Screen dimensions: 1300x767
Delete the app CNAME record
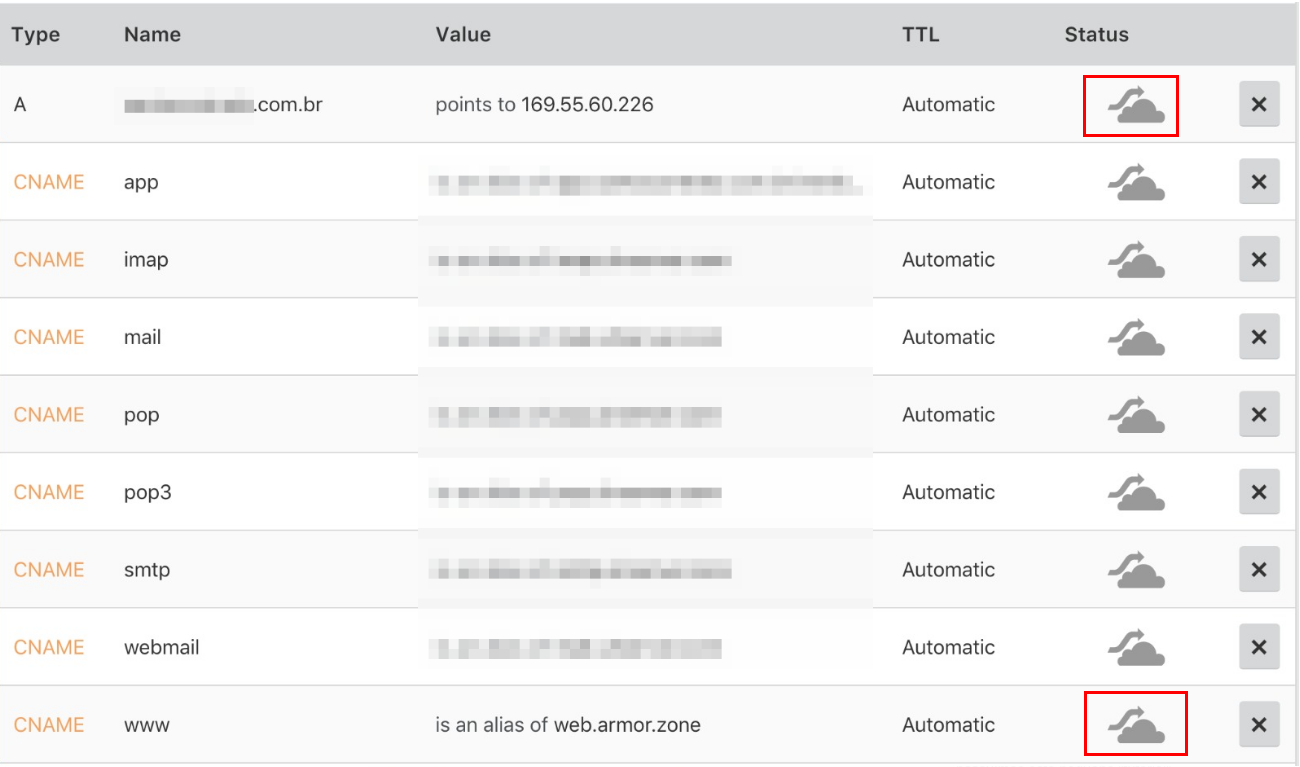[x=1259, y=182]
